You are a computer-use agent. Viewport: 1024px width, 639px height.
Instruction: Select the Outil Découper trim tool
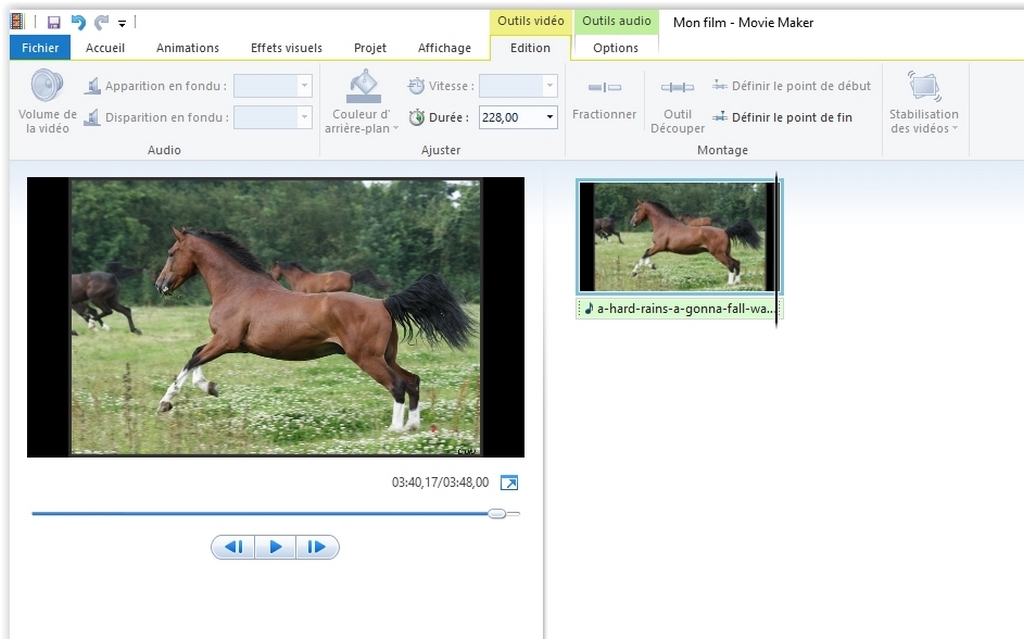[677, 105]
